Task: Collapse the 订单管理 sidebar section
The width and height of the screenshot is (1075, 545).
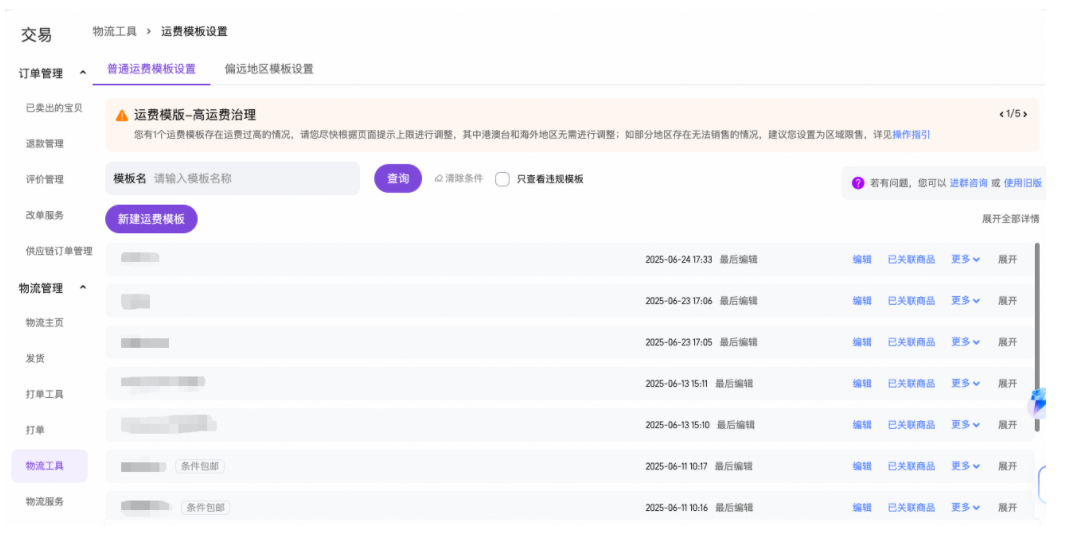Action: coord(83,73)
